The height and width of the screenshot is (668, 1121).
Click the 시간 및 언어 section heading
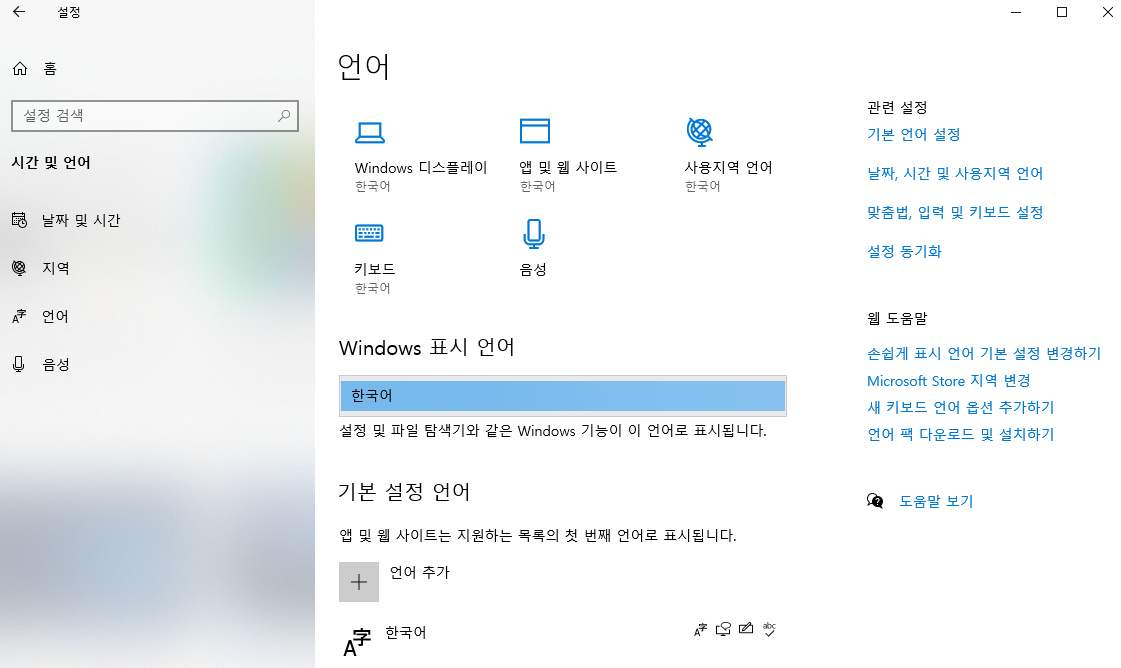pyautogui.click(x=51, y=162)
